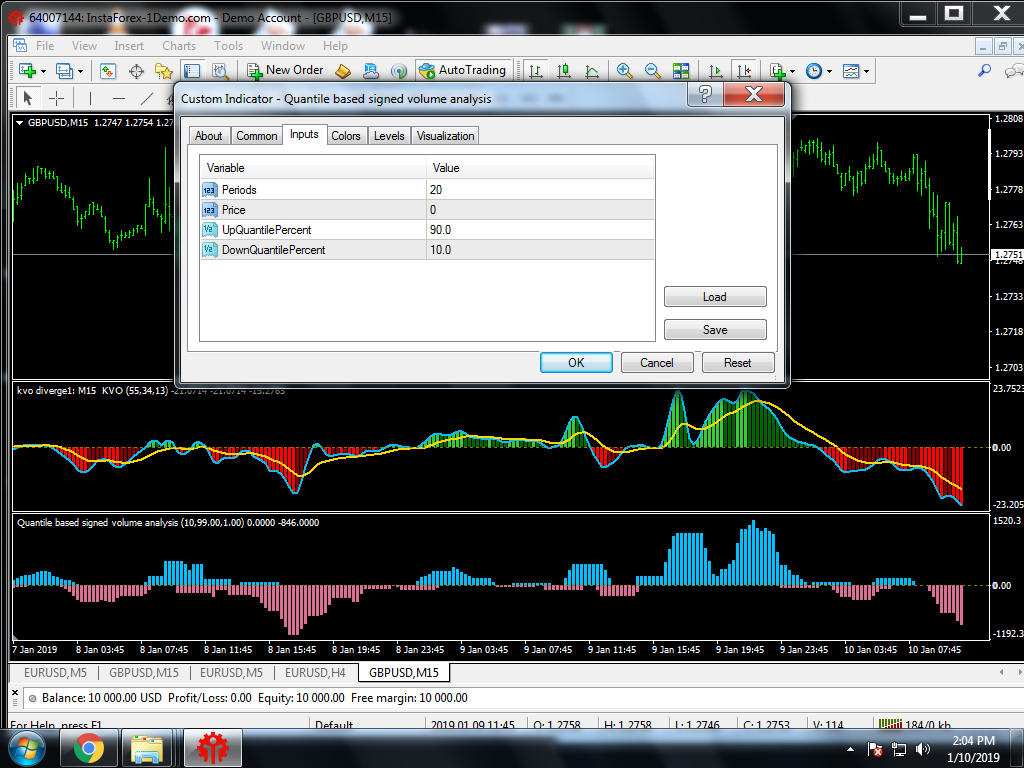The height and width of the screenshot is (768, 1024).
Task: Switch to the Visualization tab
Action: pyautogui.click(x=445, y=136)
